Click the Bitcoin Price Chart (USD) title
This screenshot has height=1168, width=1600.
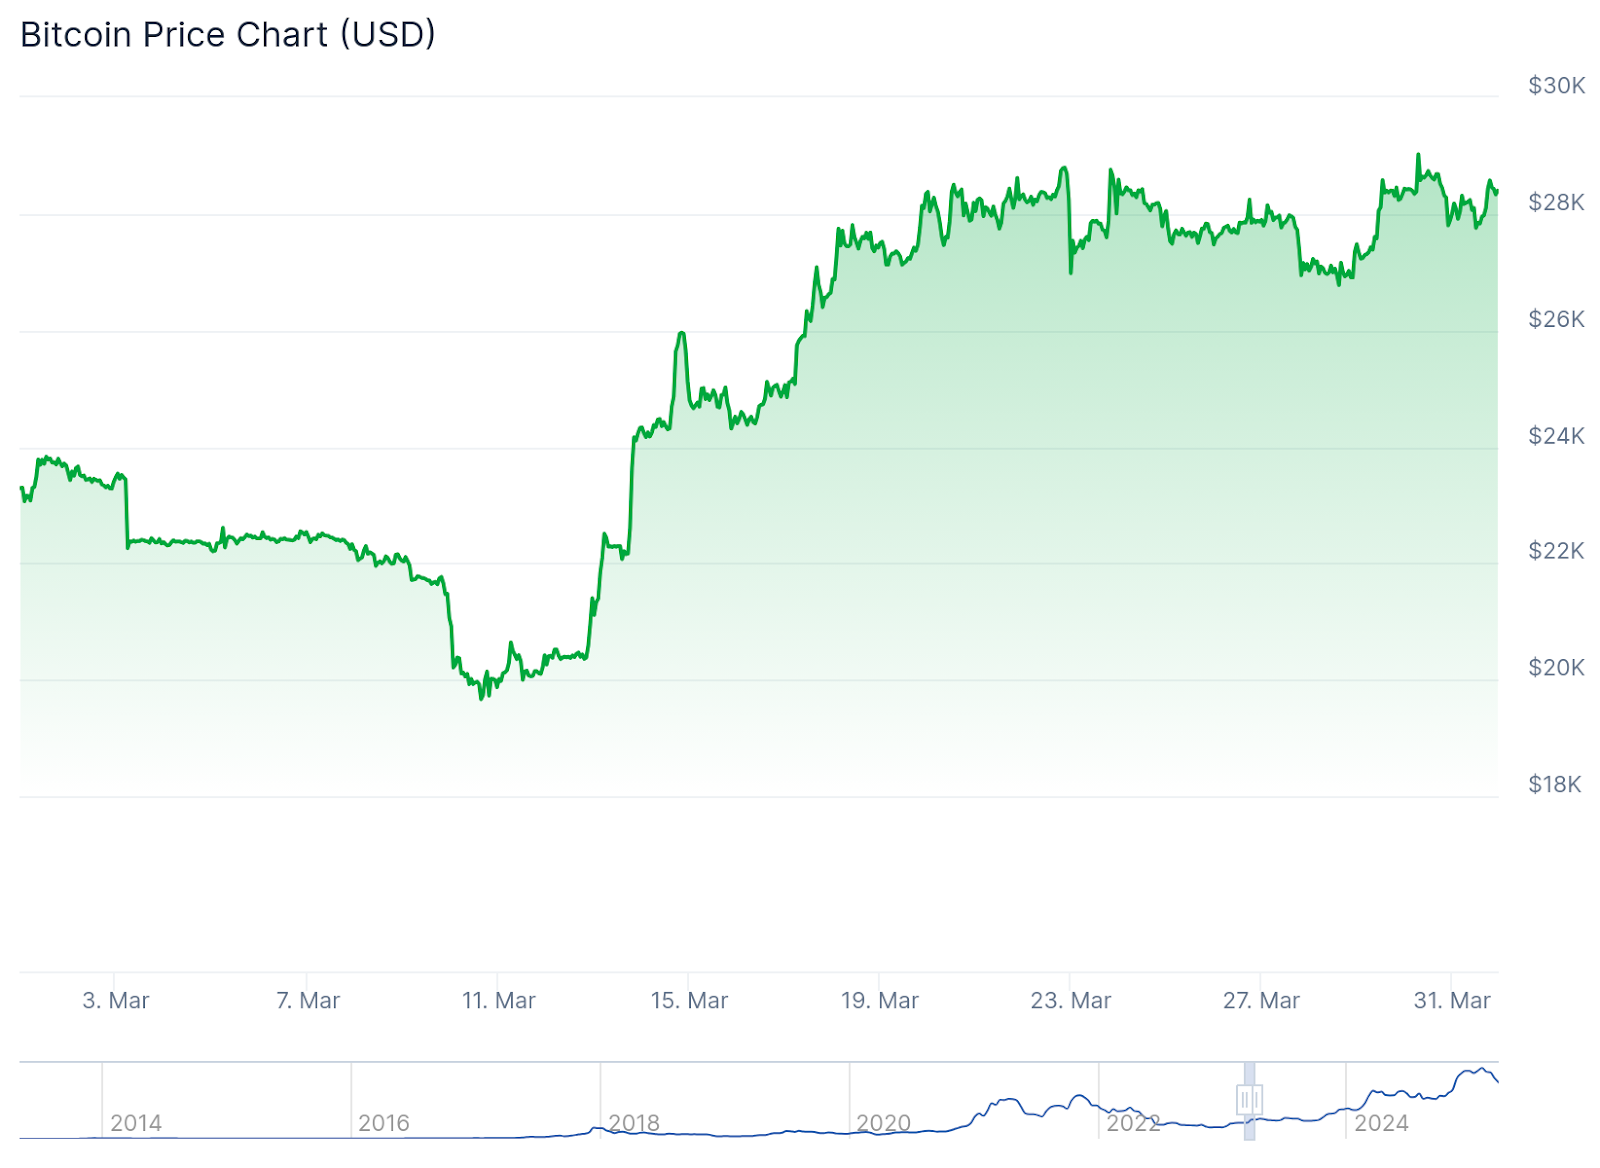(228, 35)
